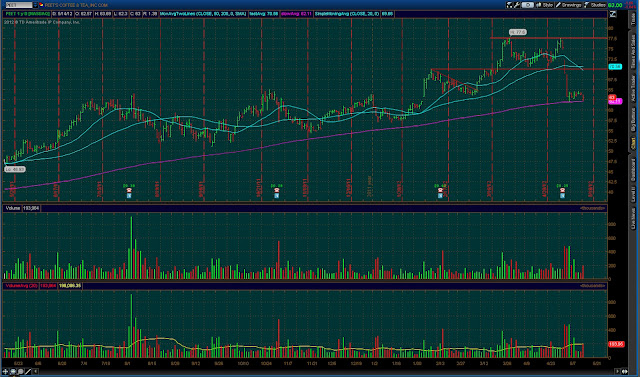The image size is (640, 377).
Task: Click the symbol entry field showing PEET
Action: pyautogui.click(x=19, y=5)
